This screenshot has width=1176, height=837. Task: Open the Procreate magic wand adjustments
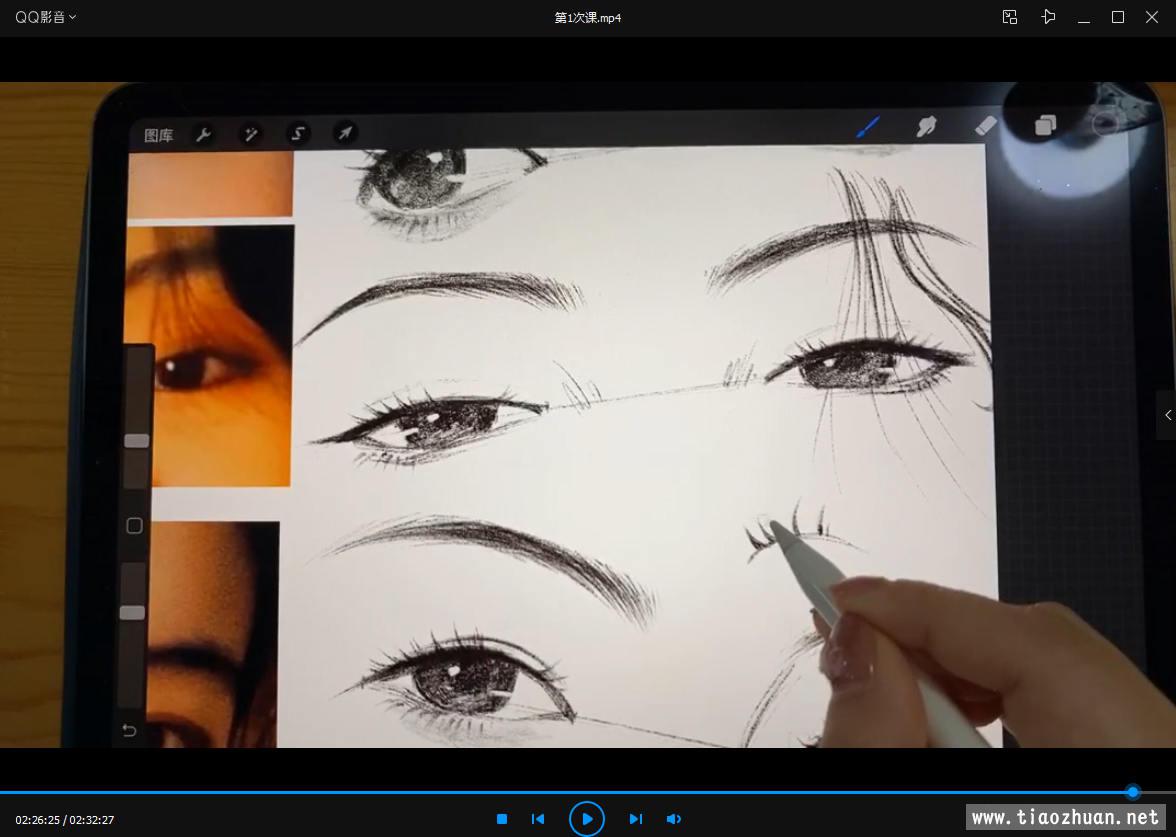[250, 134]
